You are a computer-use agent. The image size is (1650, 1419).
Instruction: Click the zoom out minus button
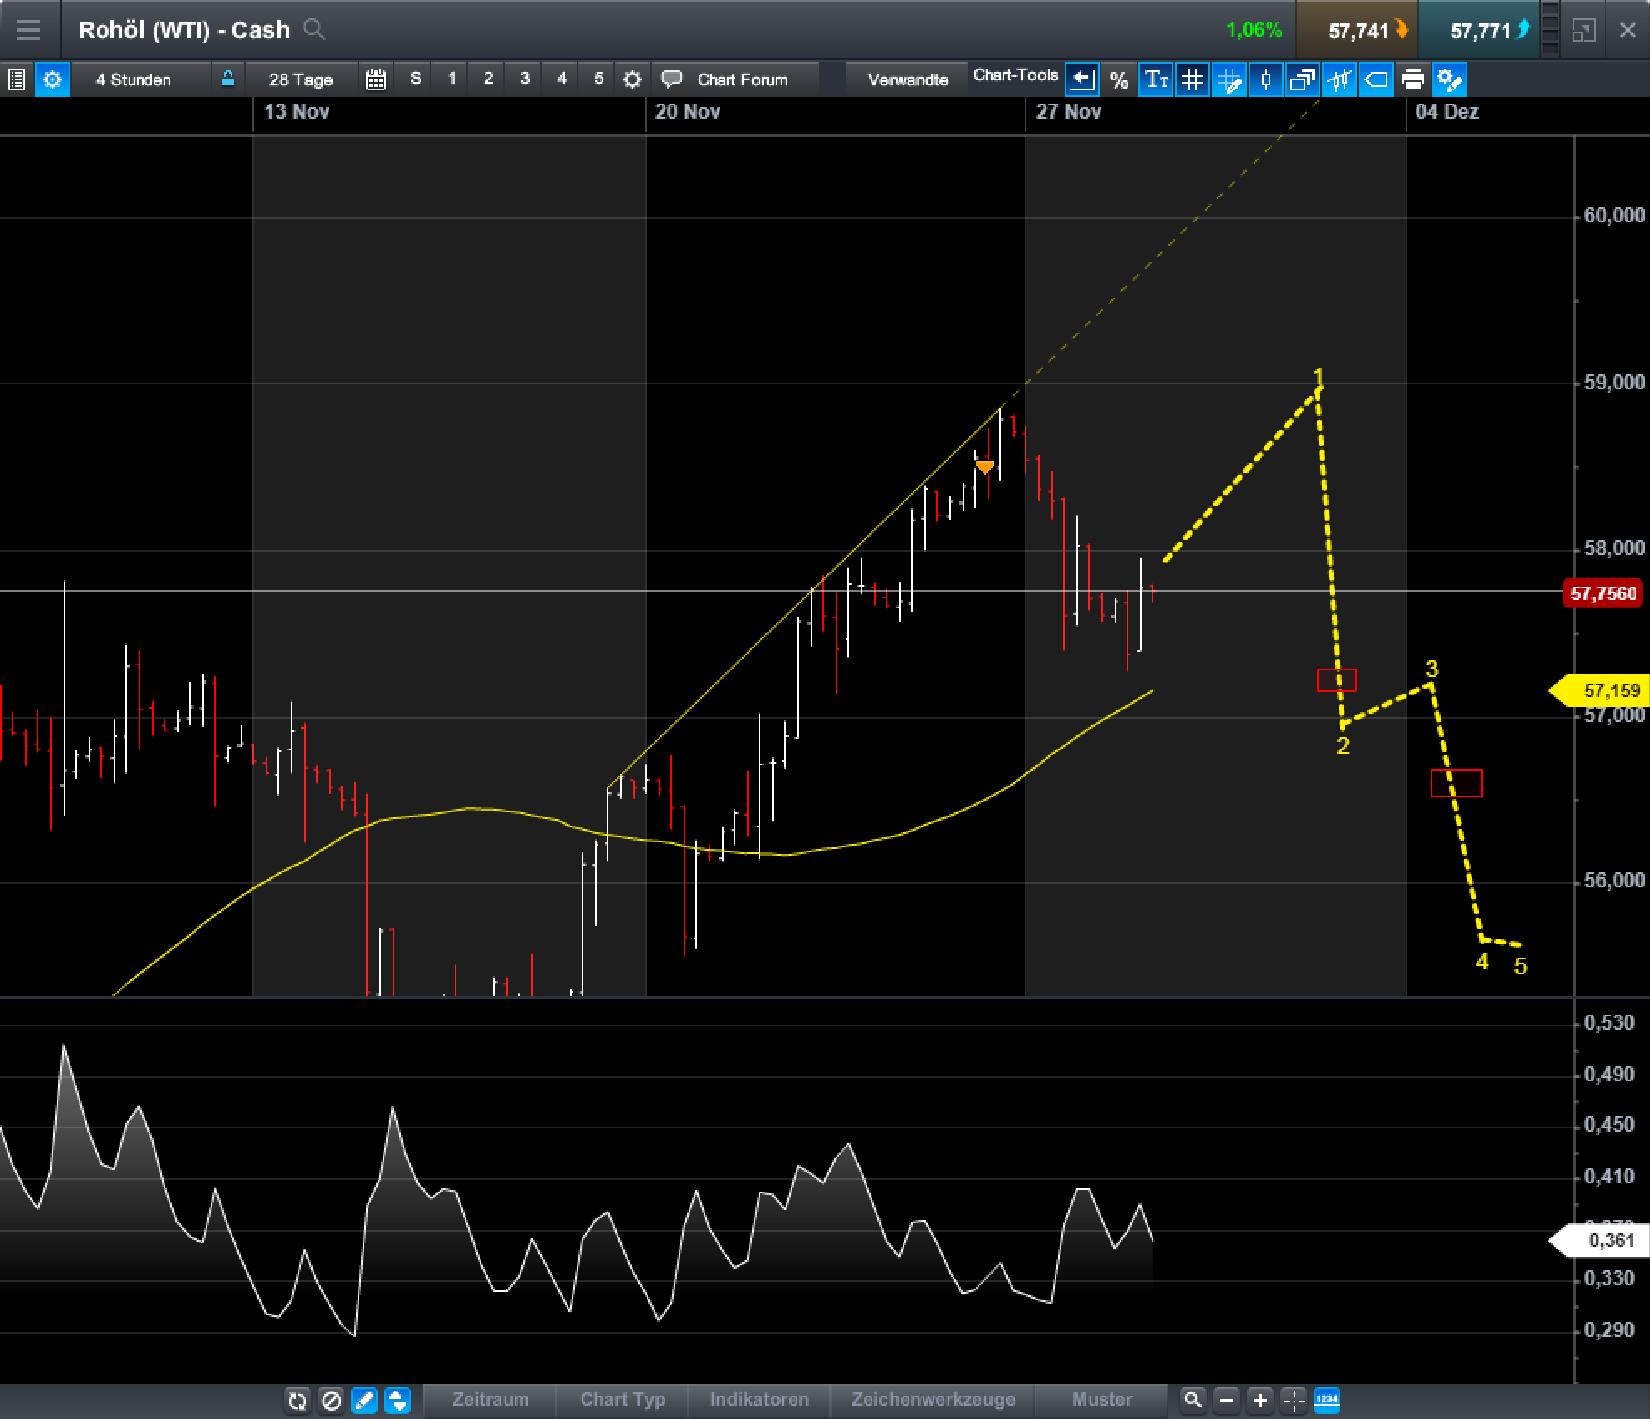[x=1227, y=1402]
